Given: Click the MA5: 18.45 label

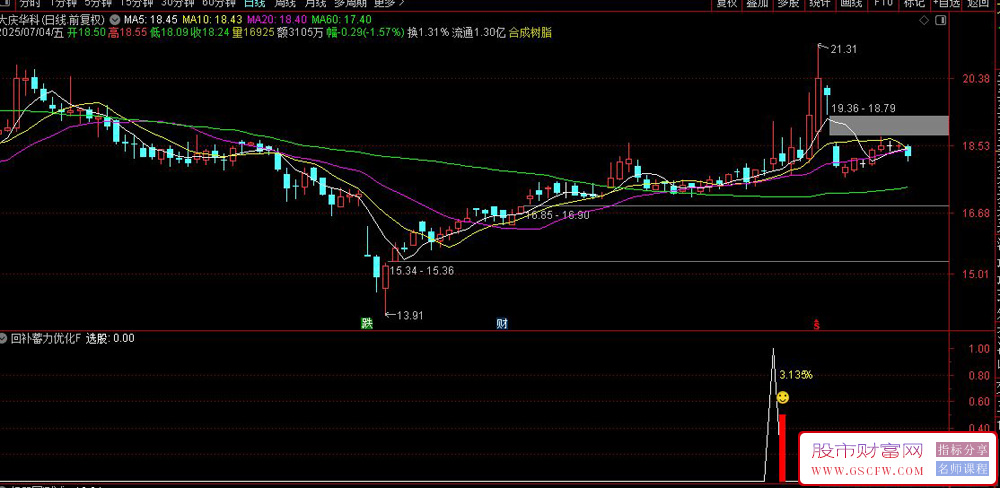Looking at the screenshot, I should tap(150, 19).
